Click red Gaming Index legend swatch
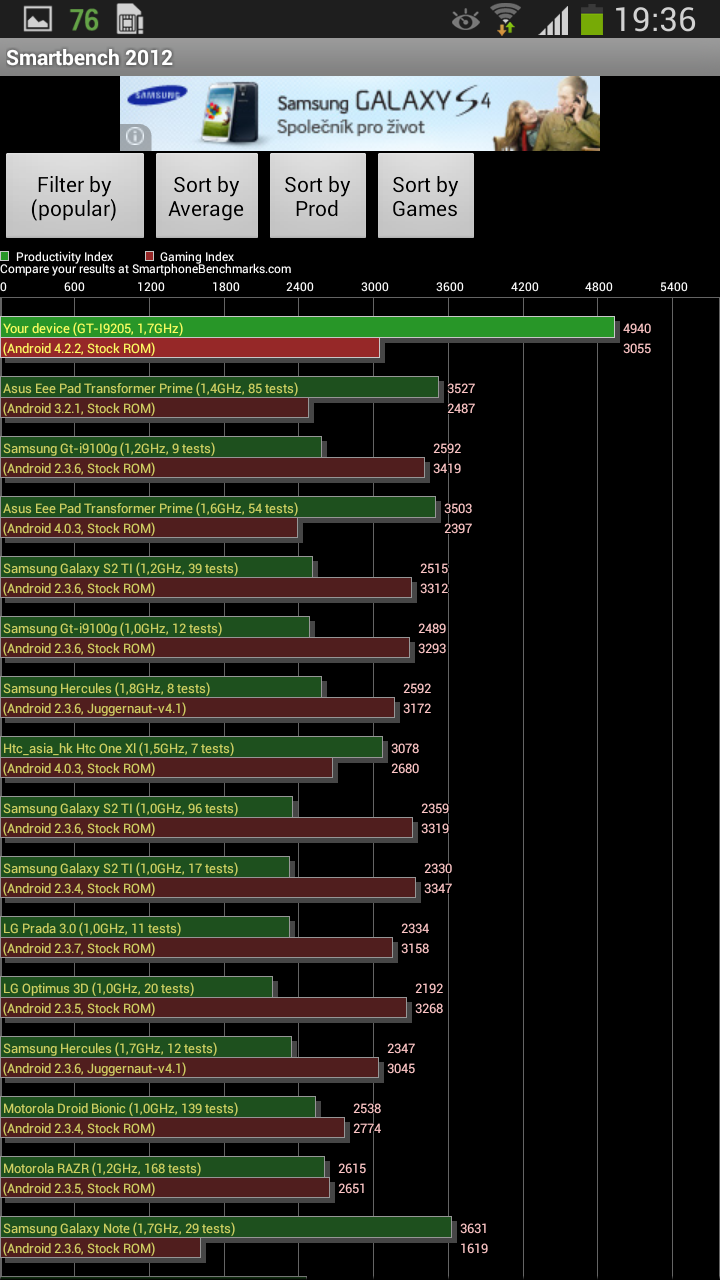 click(150, 257)
